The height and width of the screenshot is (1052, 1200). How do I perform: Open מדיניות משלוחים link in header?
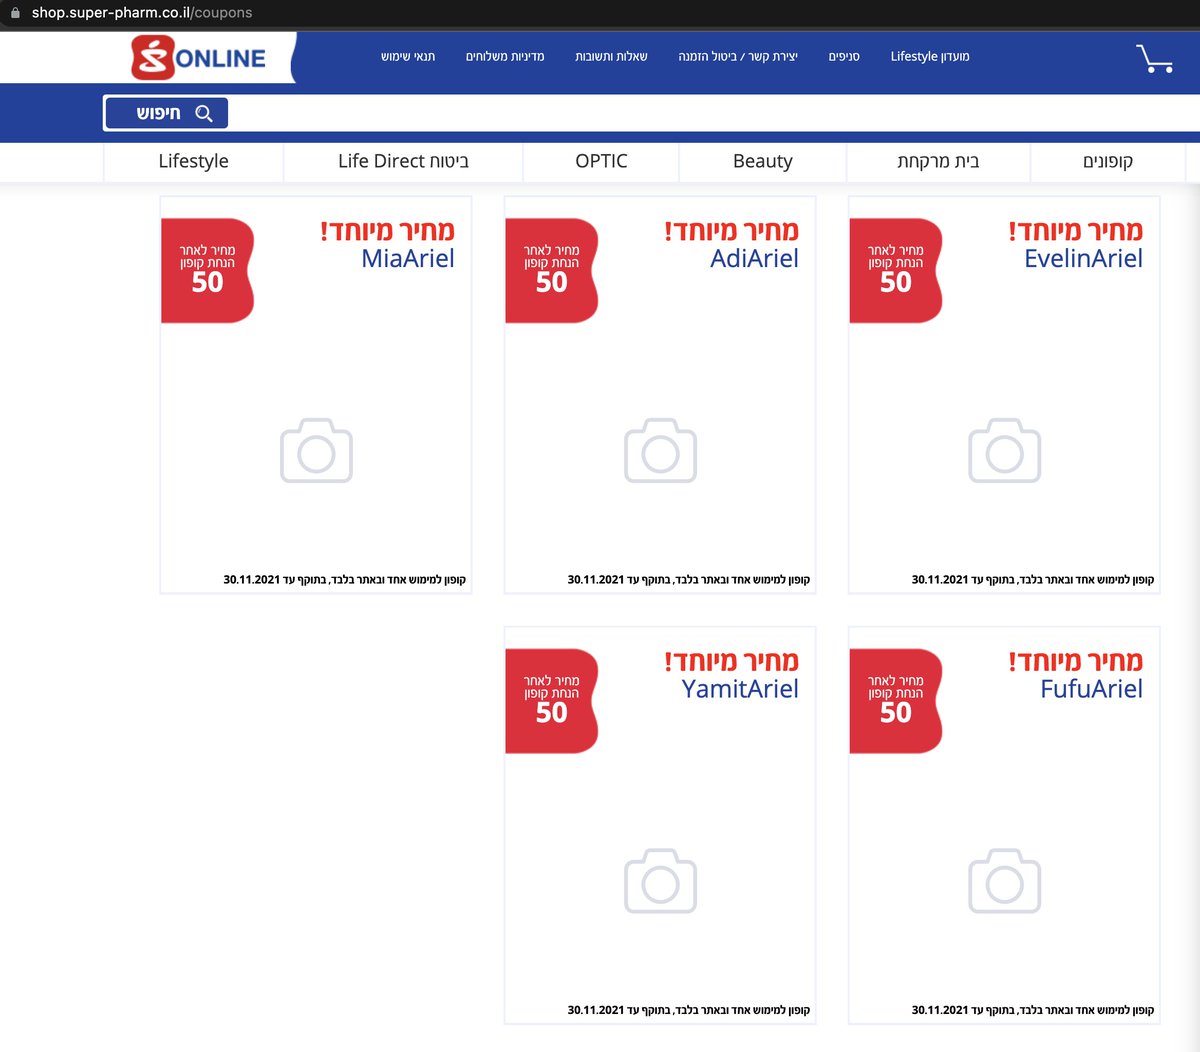point(505,57)
